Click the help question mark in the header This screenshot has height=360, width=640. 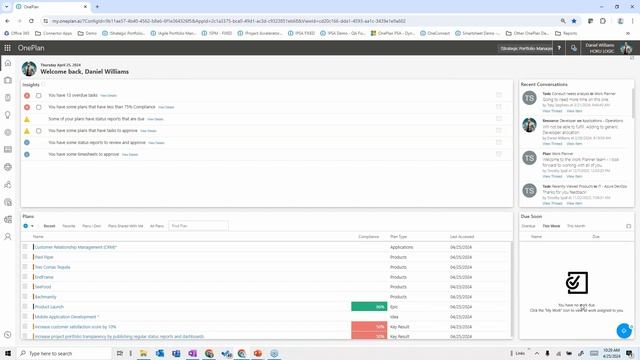click(559, 48)
